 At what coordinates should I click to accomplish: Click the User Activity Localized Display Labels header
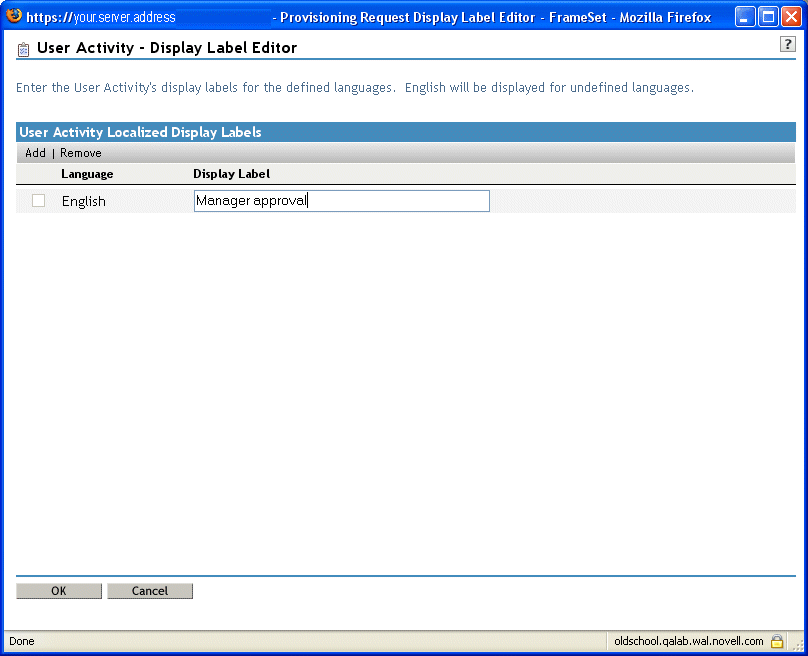pyautogui.click(x=140, y=132)
